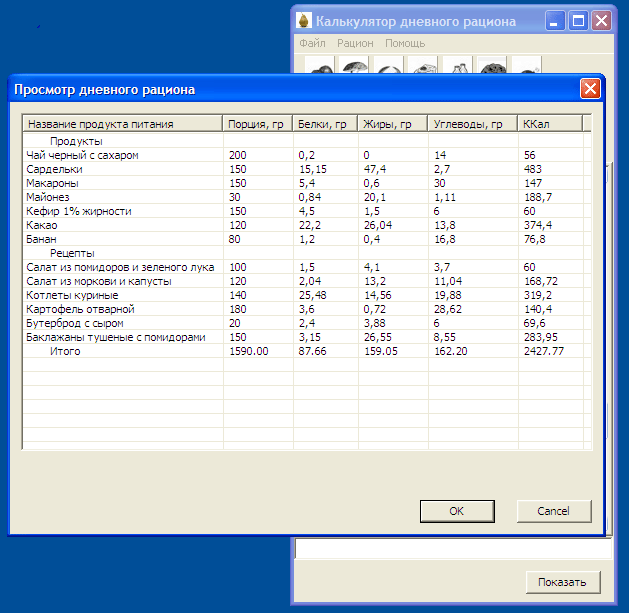Select Салат из моркови и капусты row
This screenshot has height=613, width=629.
(306, 281)
